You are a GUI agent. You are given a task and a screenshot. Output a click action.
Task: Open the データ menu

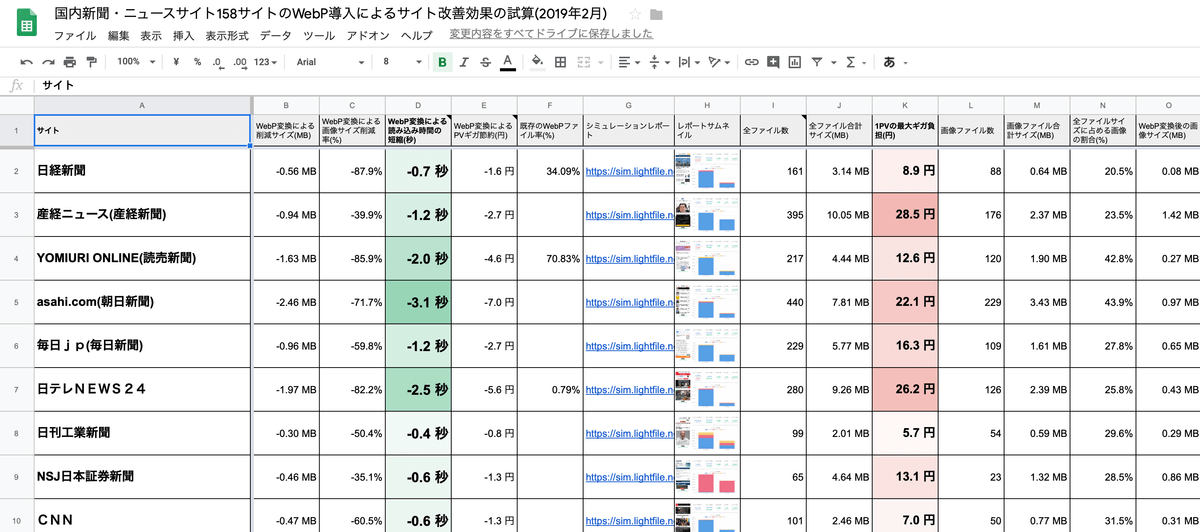click(x=276, y=35)
